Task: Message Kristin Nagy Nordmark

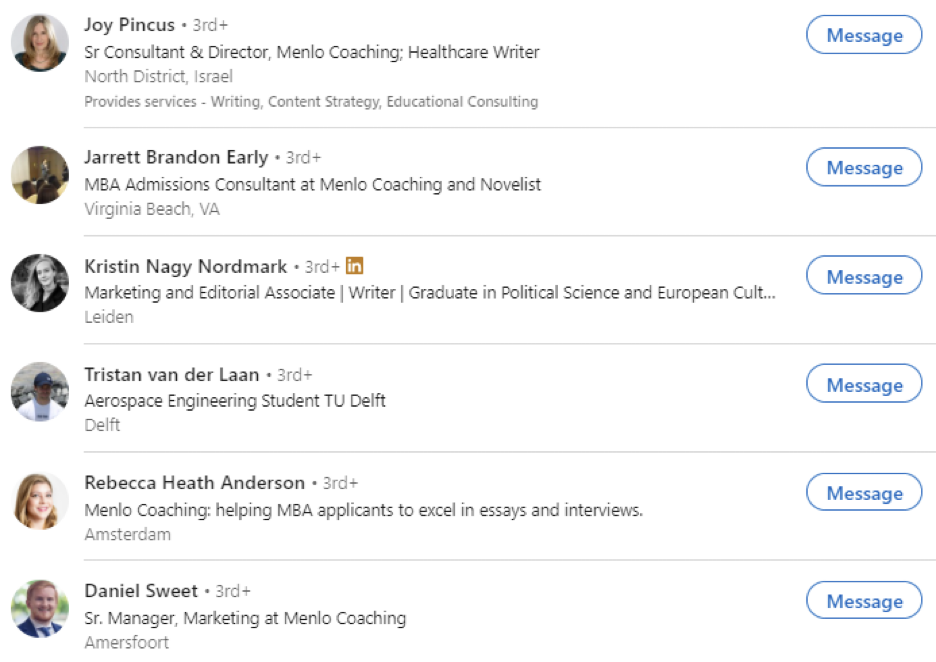Action: point(864,276)
